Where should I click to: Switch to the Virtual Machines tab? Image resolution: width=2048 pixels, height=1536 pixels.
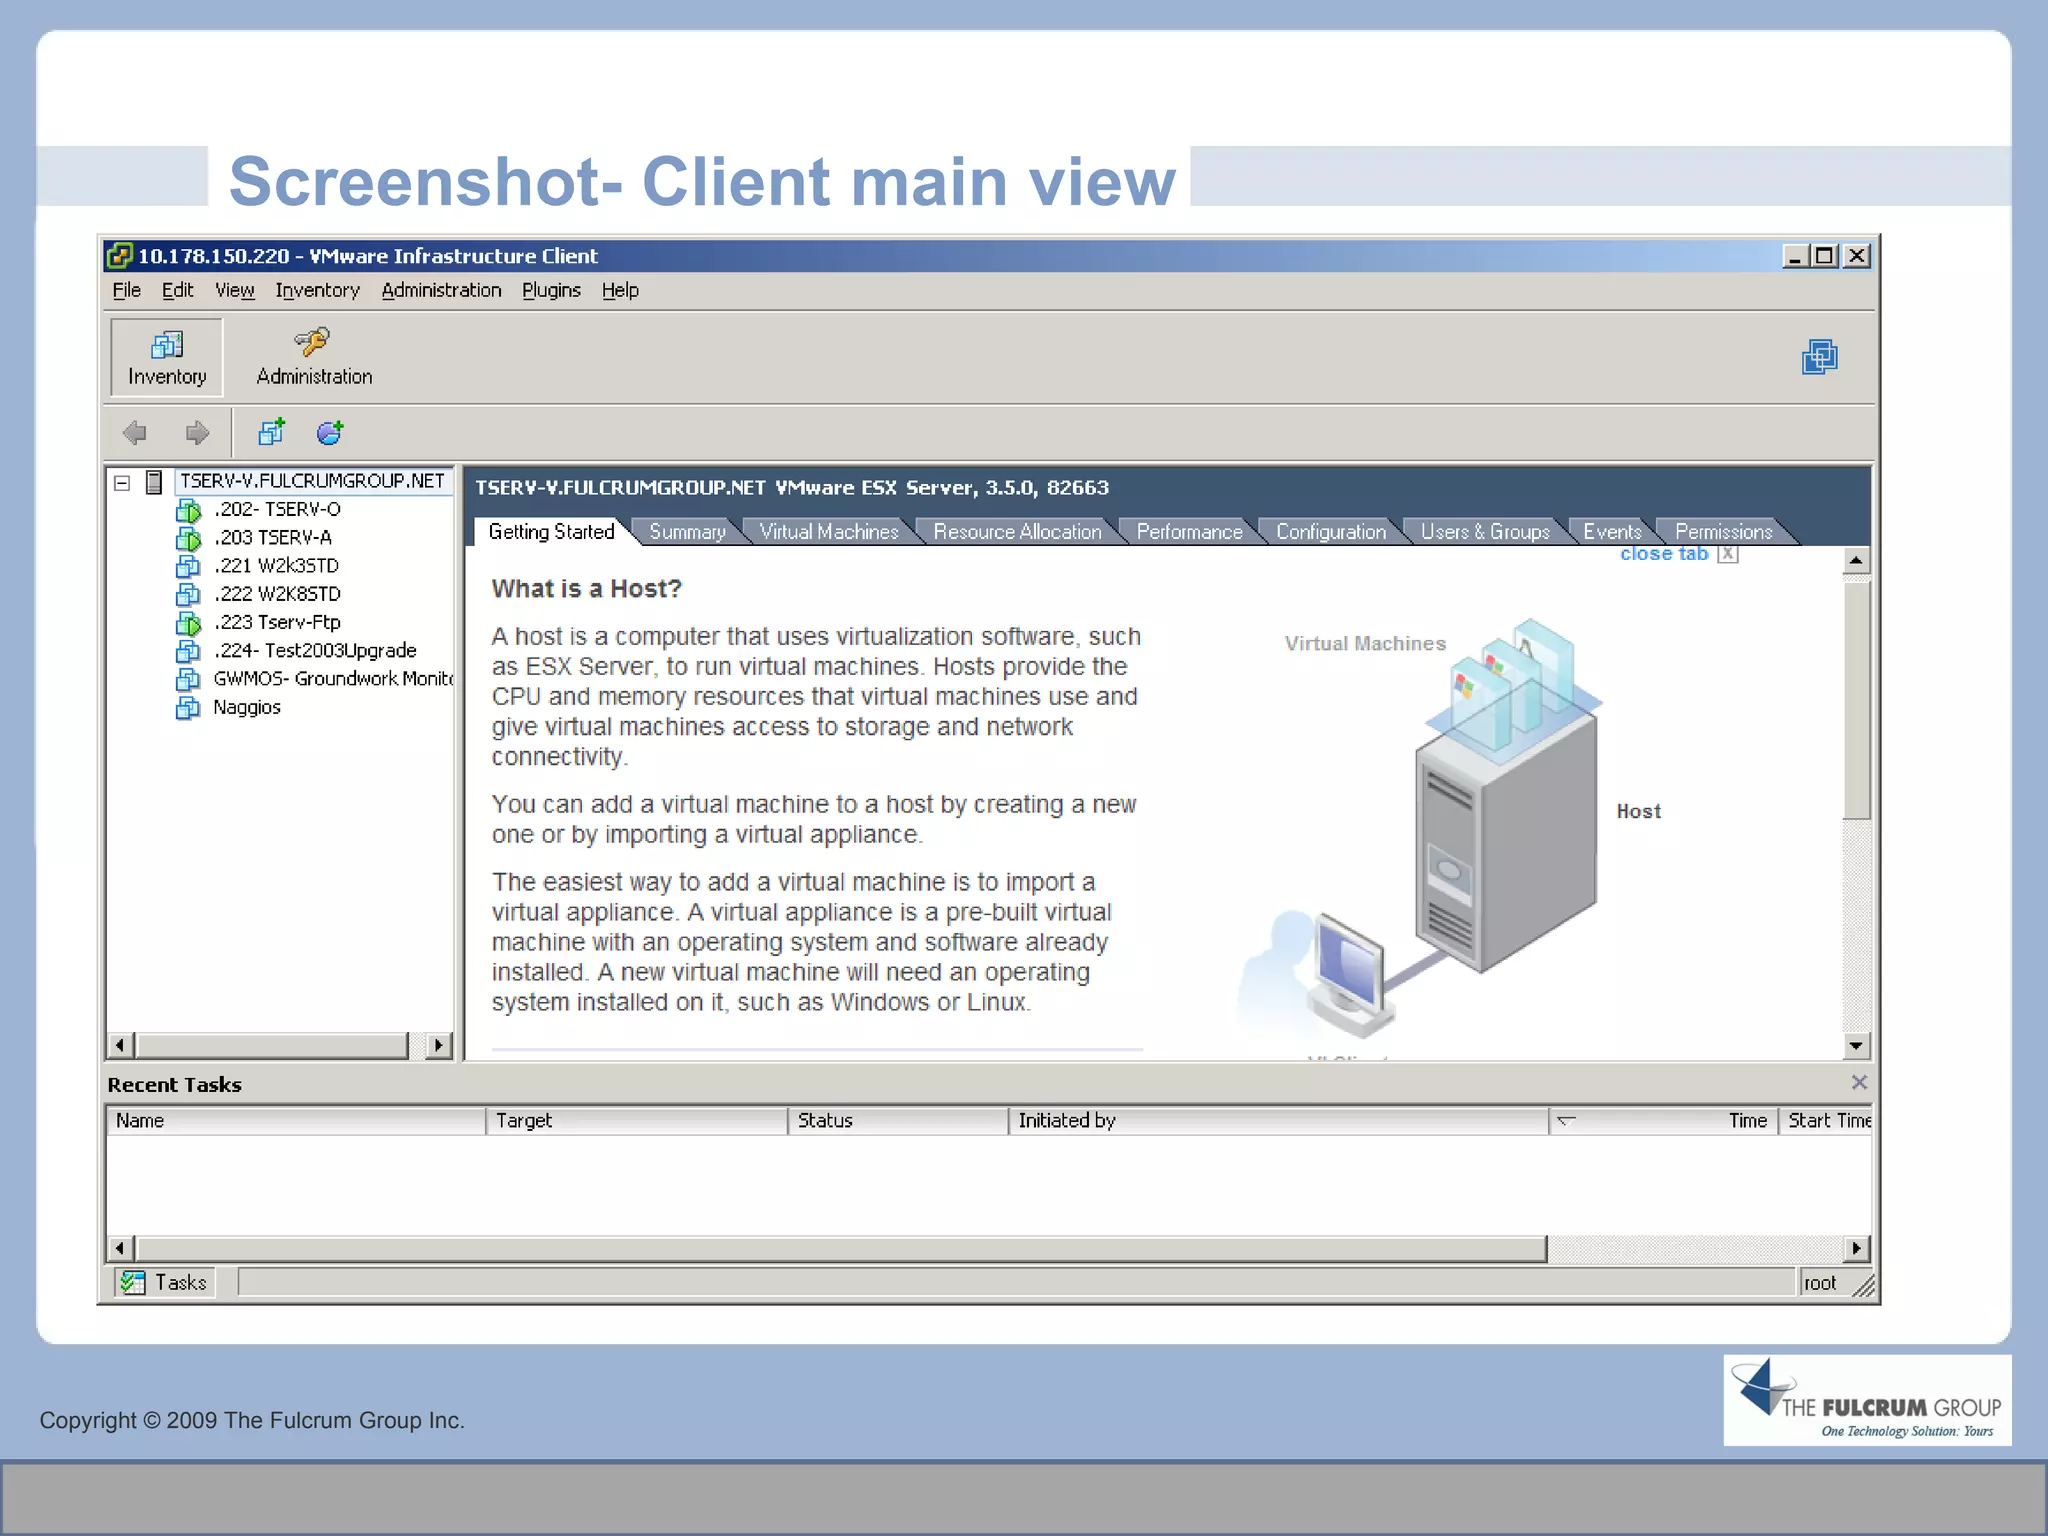point(829,532)
